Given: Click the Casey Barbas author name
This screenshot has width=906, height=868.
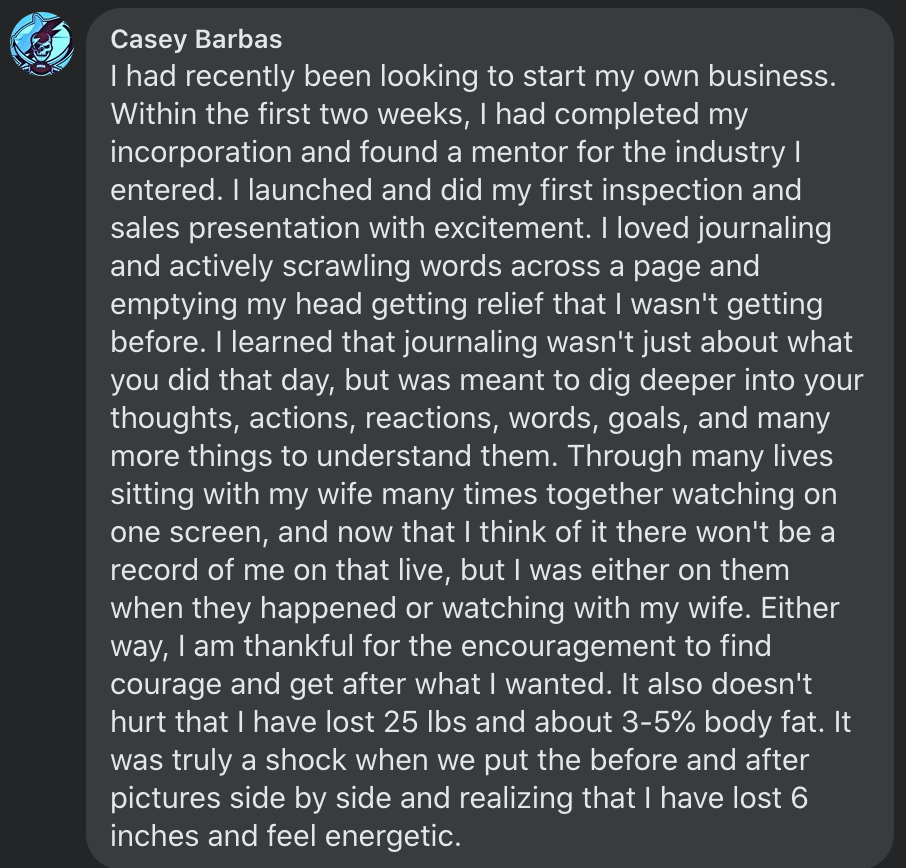Looking at the screenshot, I should 196,40.
